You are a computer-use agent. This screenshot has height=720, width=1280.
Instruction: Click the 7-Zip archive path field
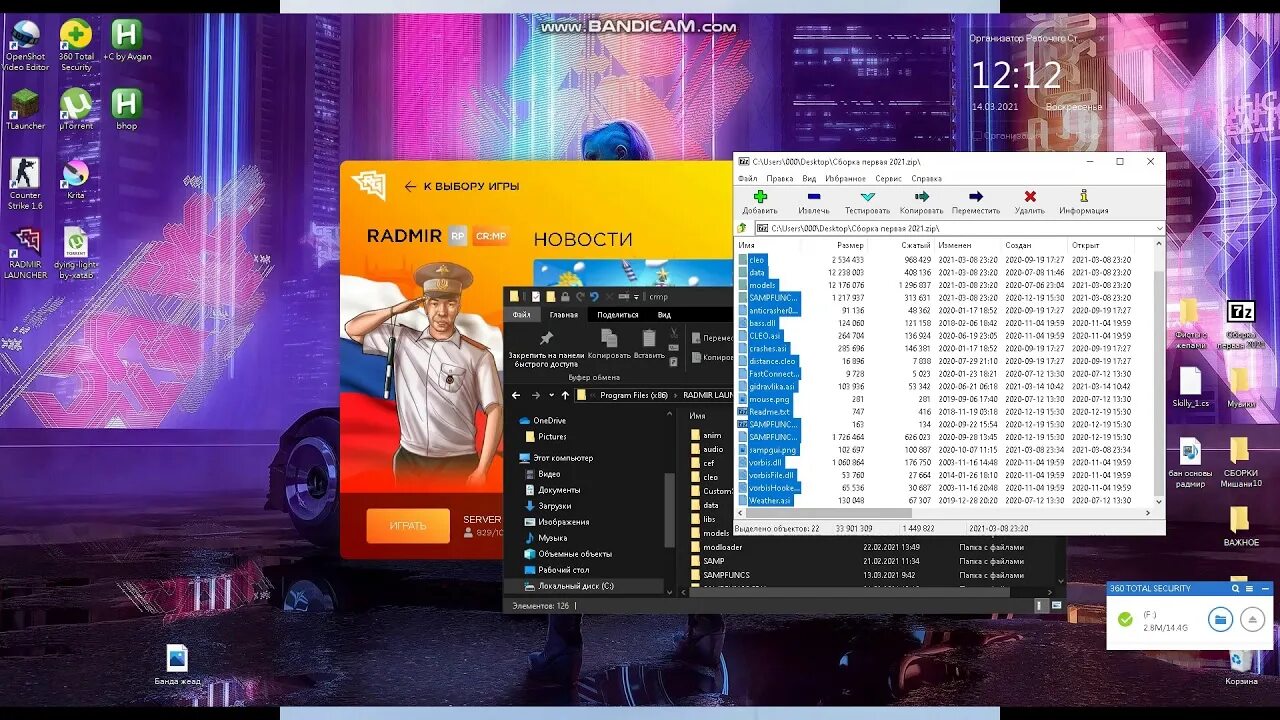(955, 228)
